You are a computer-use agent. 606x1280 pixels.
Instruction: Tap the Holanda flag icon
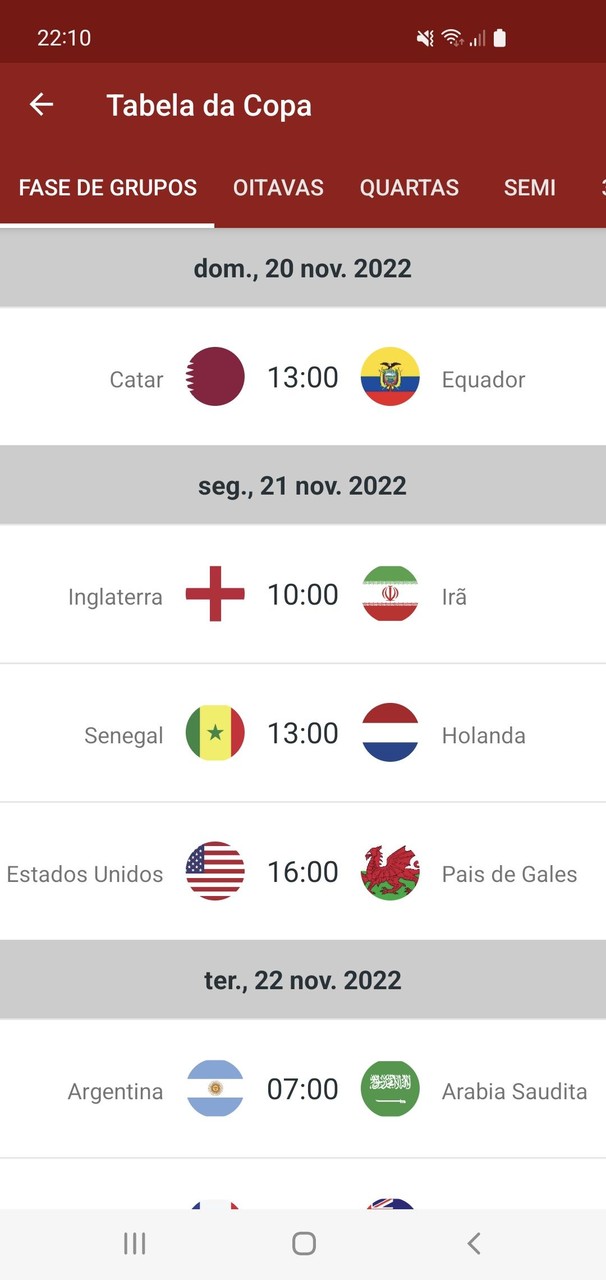[x=390, y=733]
